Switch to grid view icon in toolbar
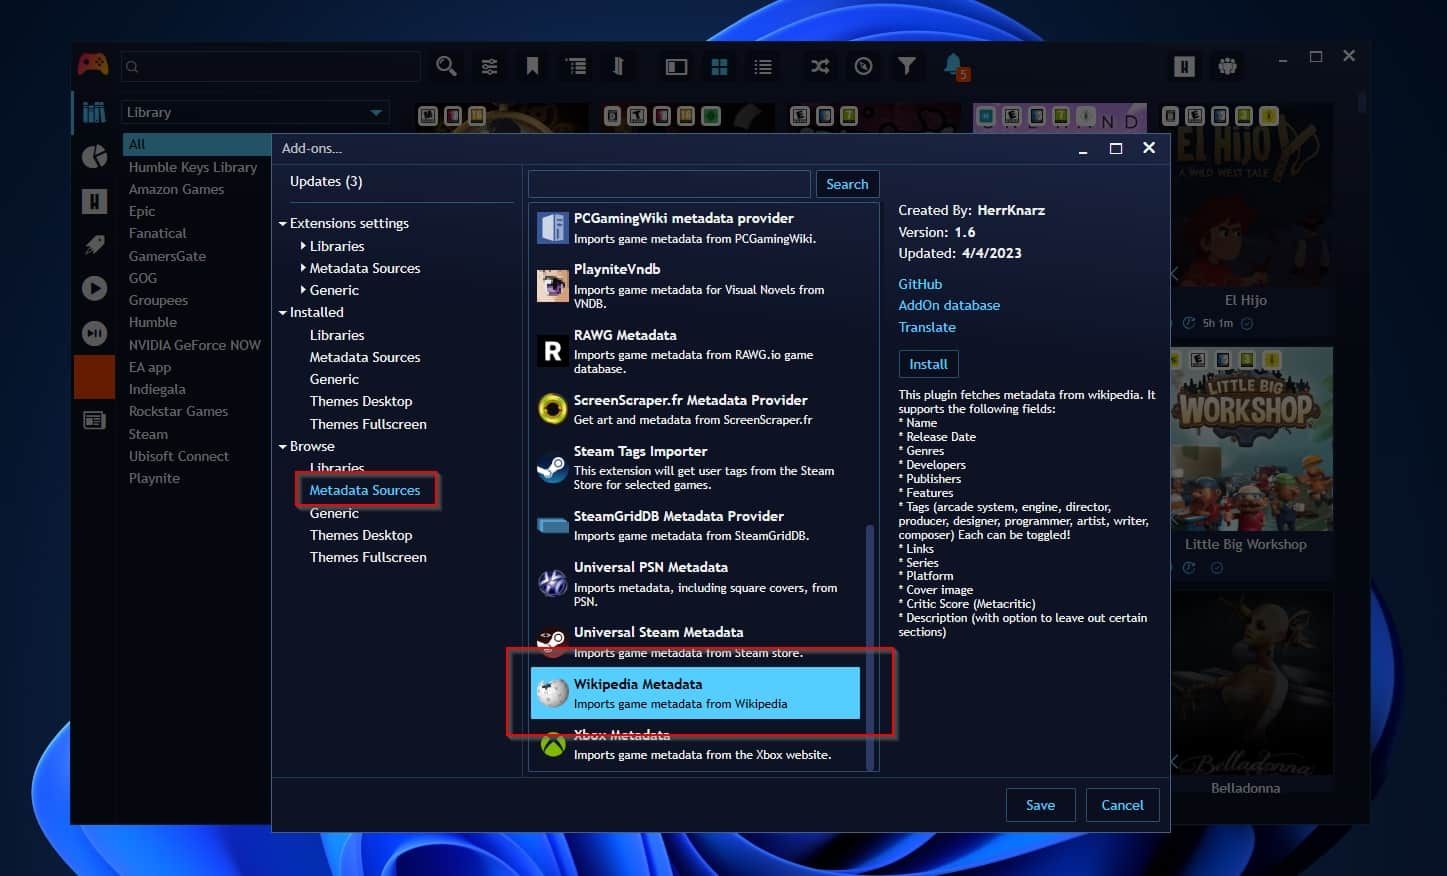 click(x=719, y=66)
